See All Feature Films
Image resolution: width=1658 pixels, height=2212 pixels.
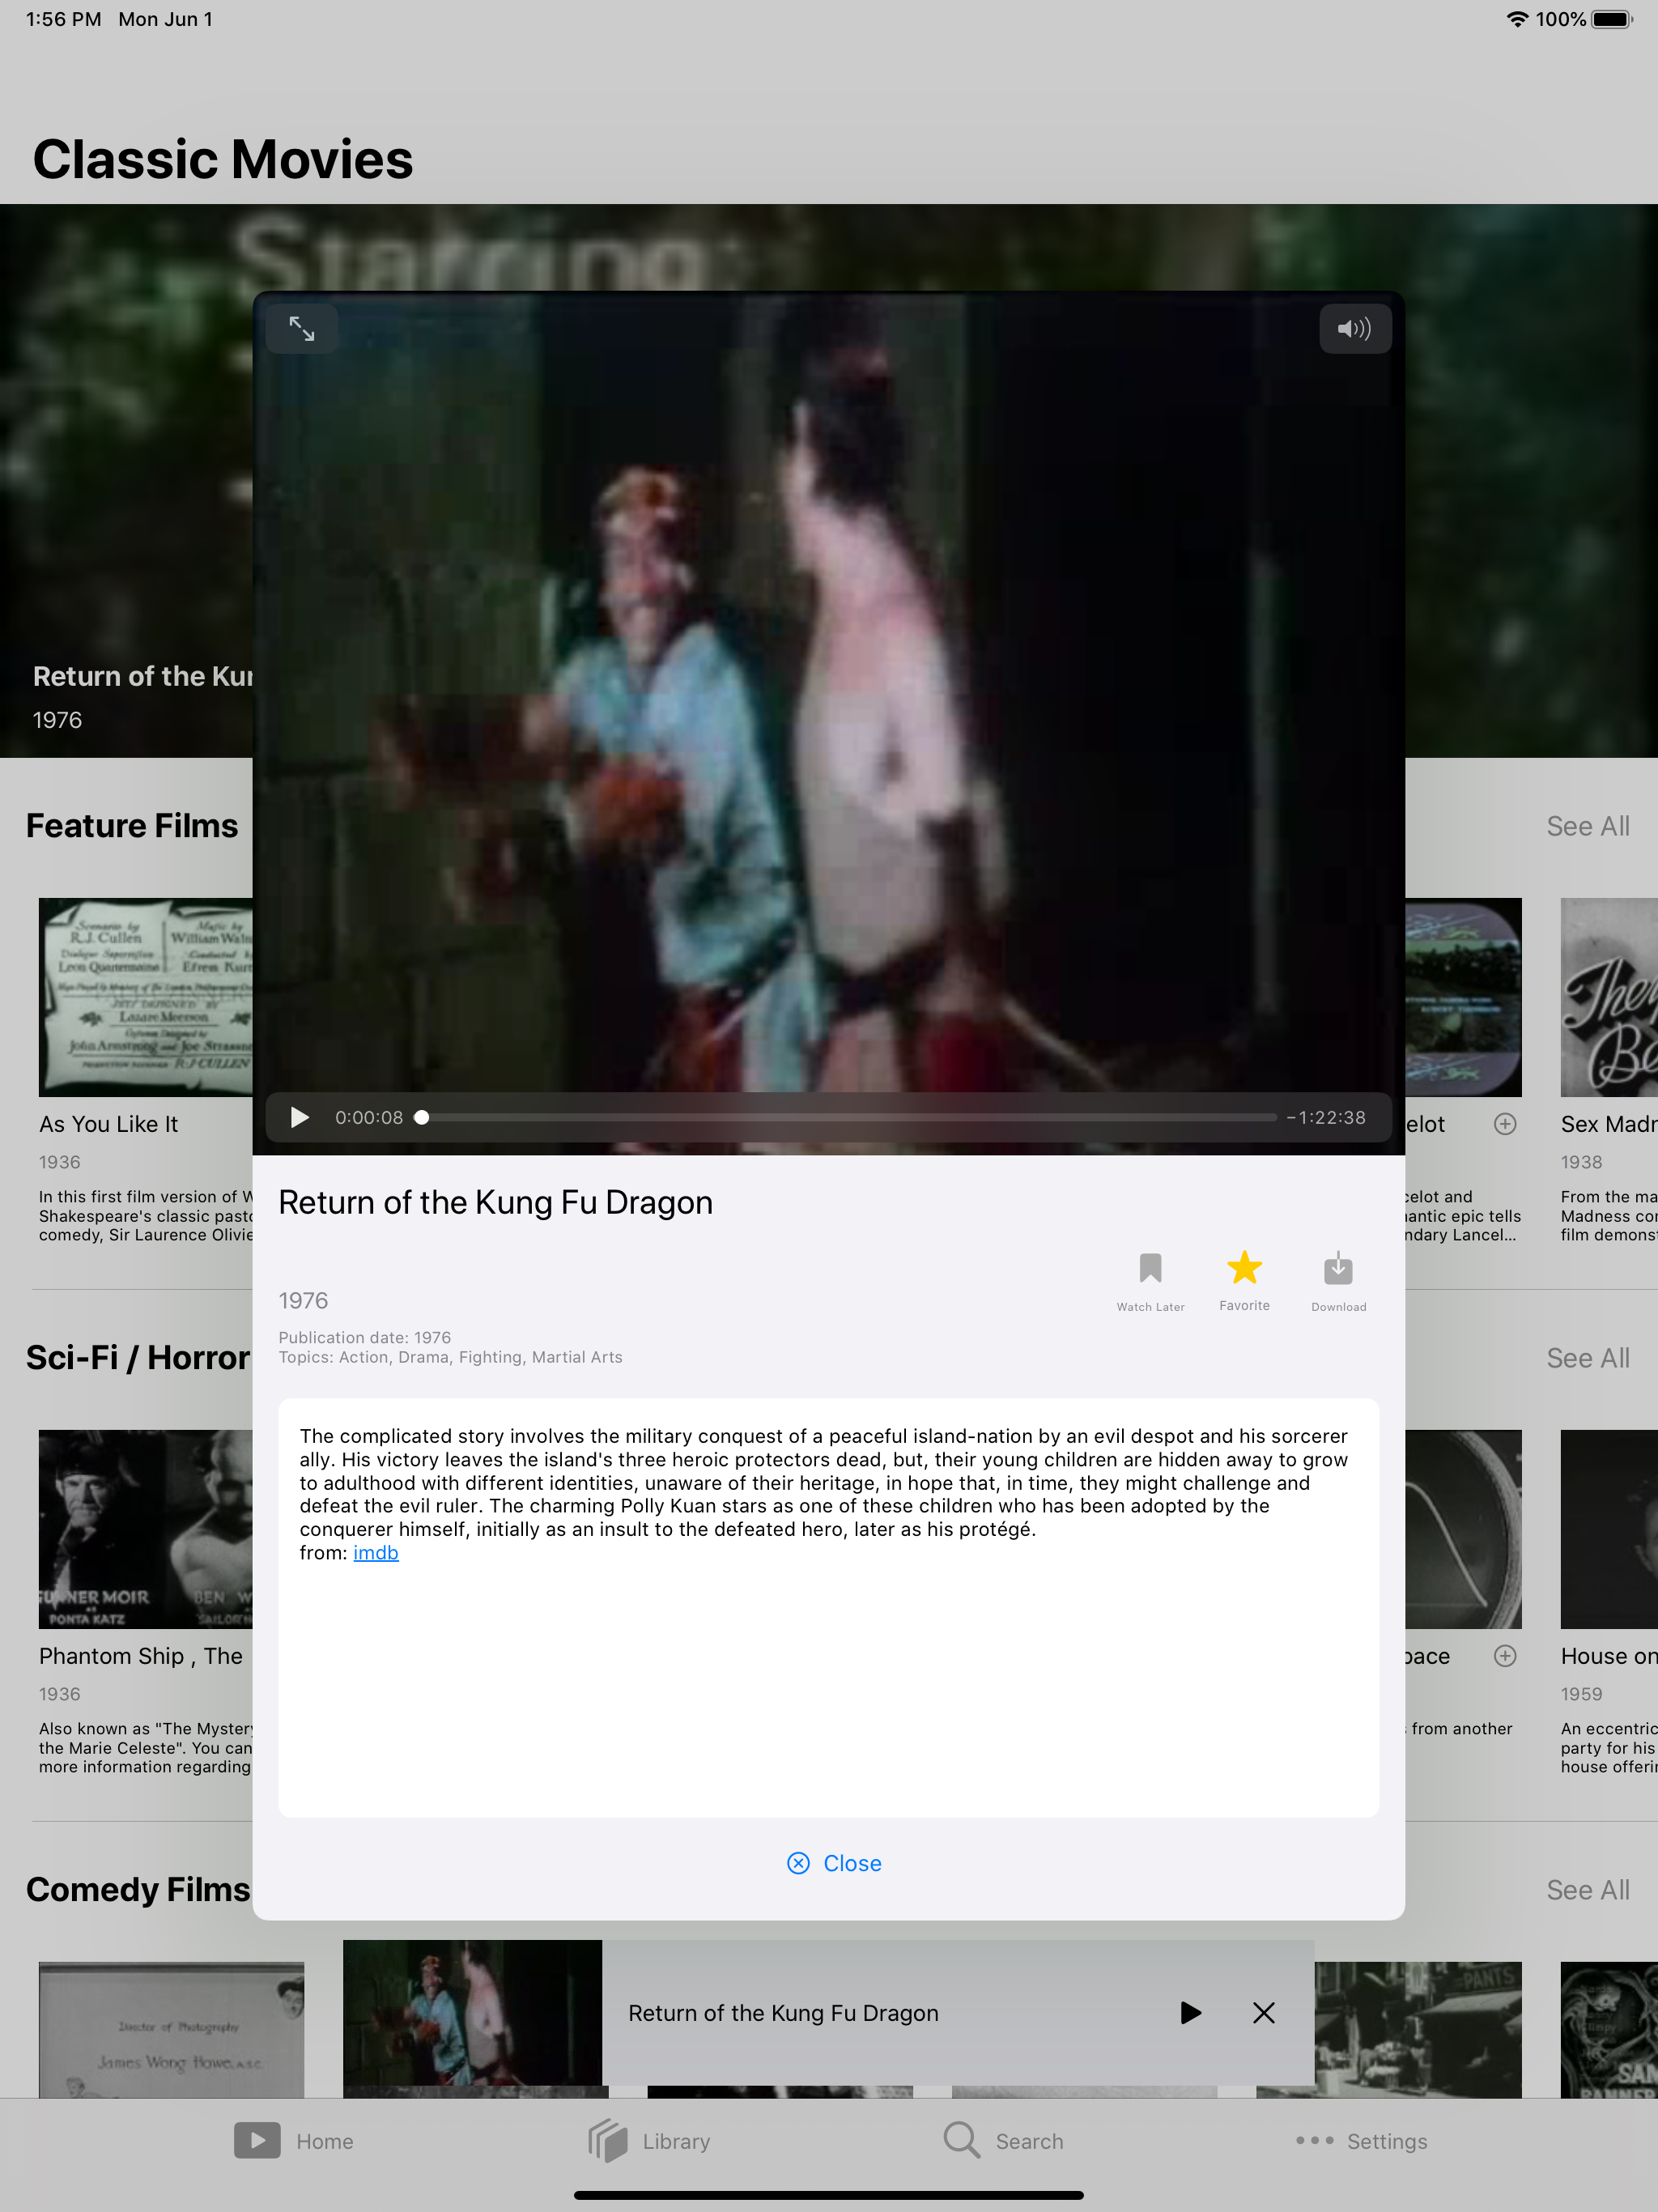click(x=1587, y=826)
